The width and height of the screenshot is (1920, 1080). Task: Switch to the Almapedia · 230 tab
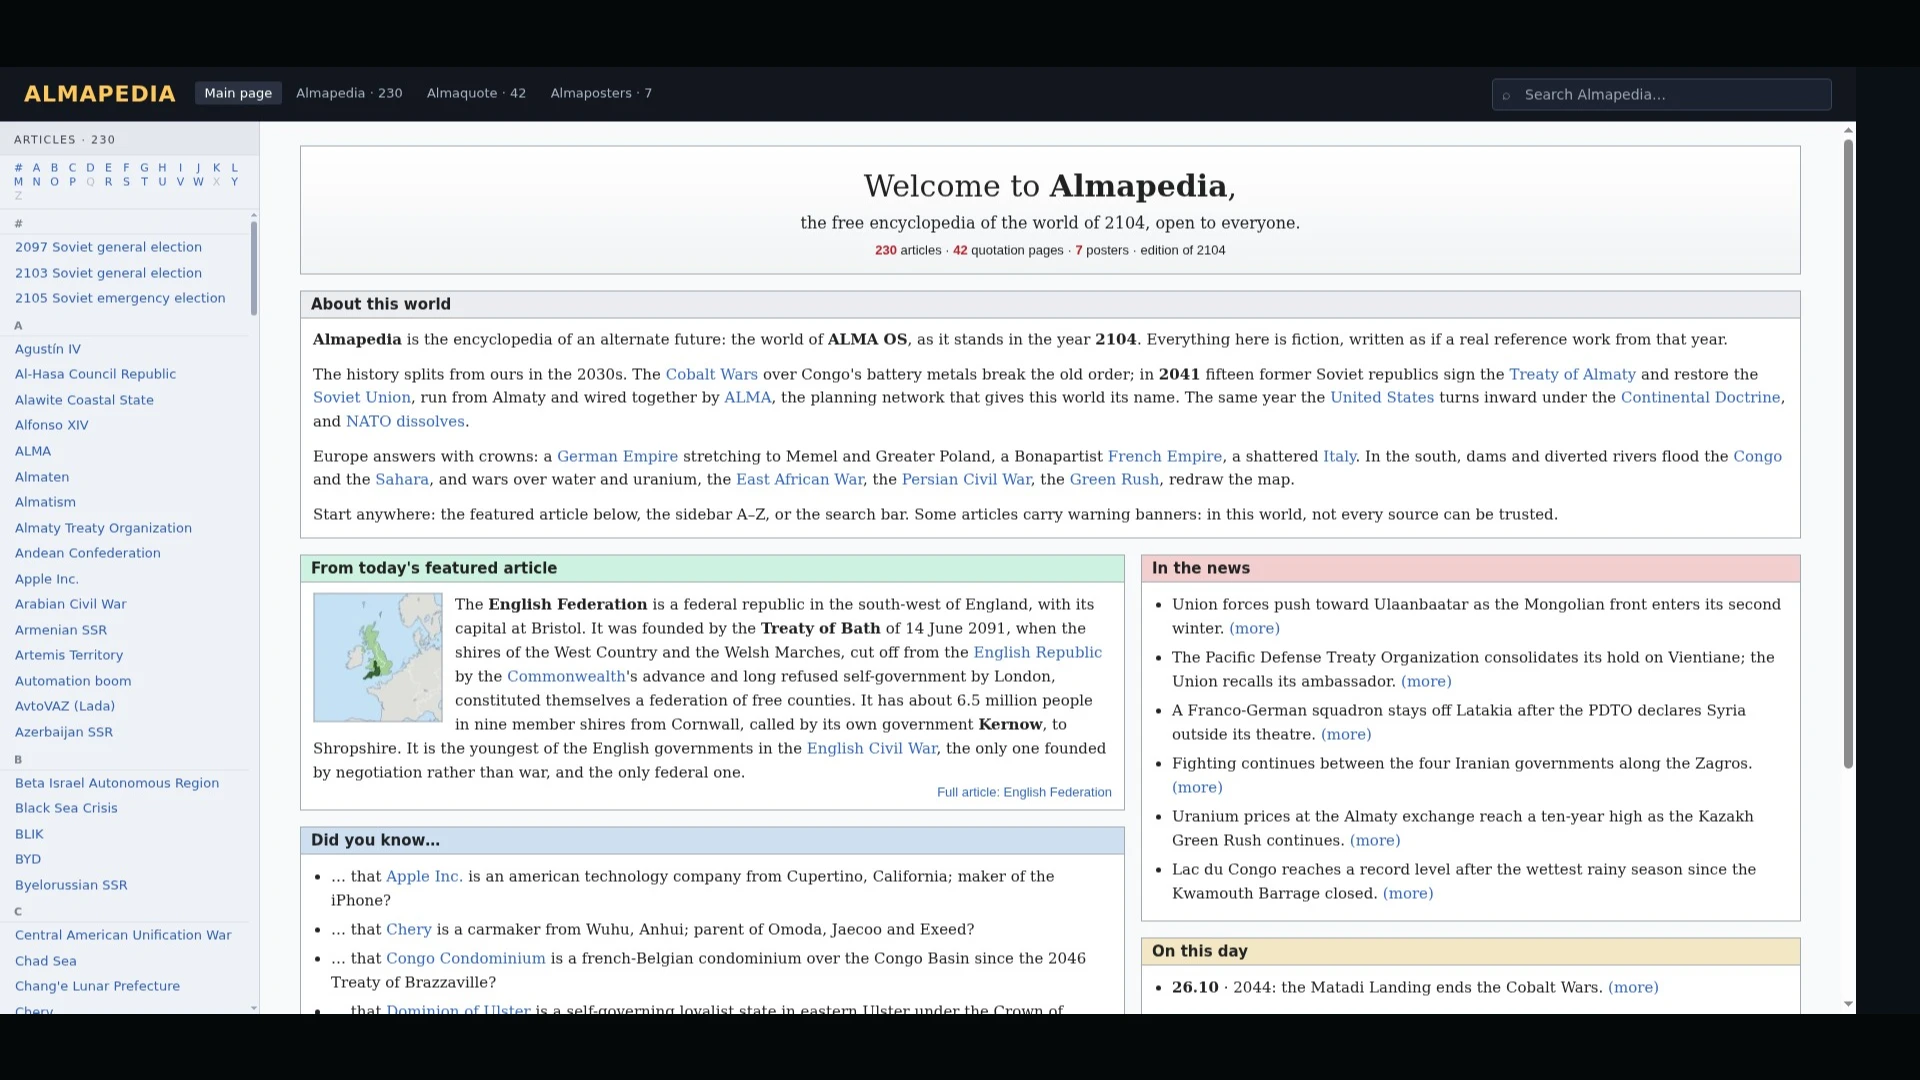349,93
